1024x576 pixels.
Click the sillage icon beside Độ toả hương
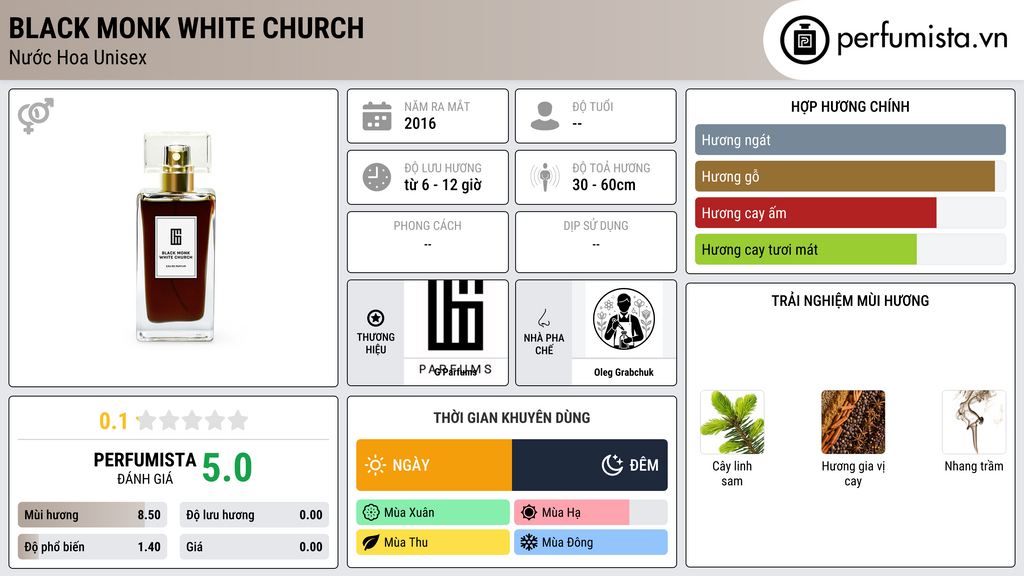pyautogui.click(x=545, y=177)
